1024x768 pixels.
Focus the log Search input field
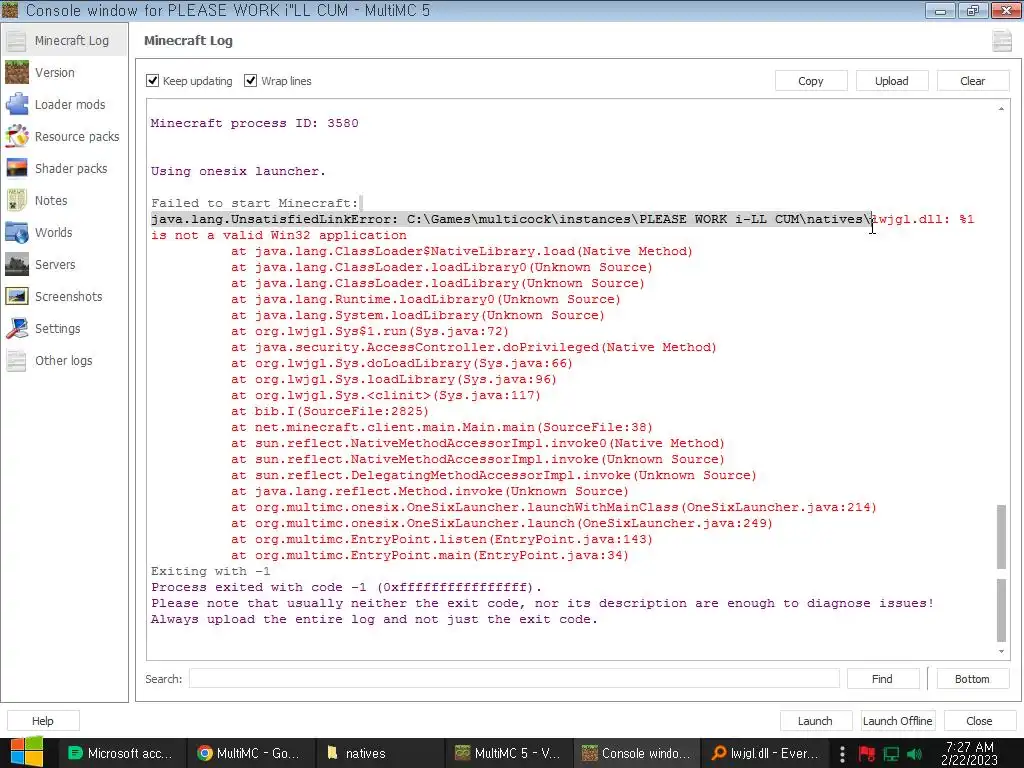(514, 679)
